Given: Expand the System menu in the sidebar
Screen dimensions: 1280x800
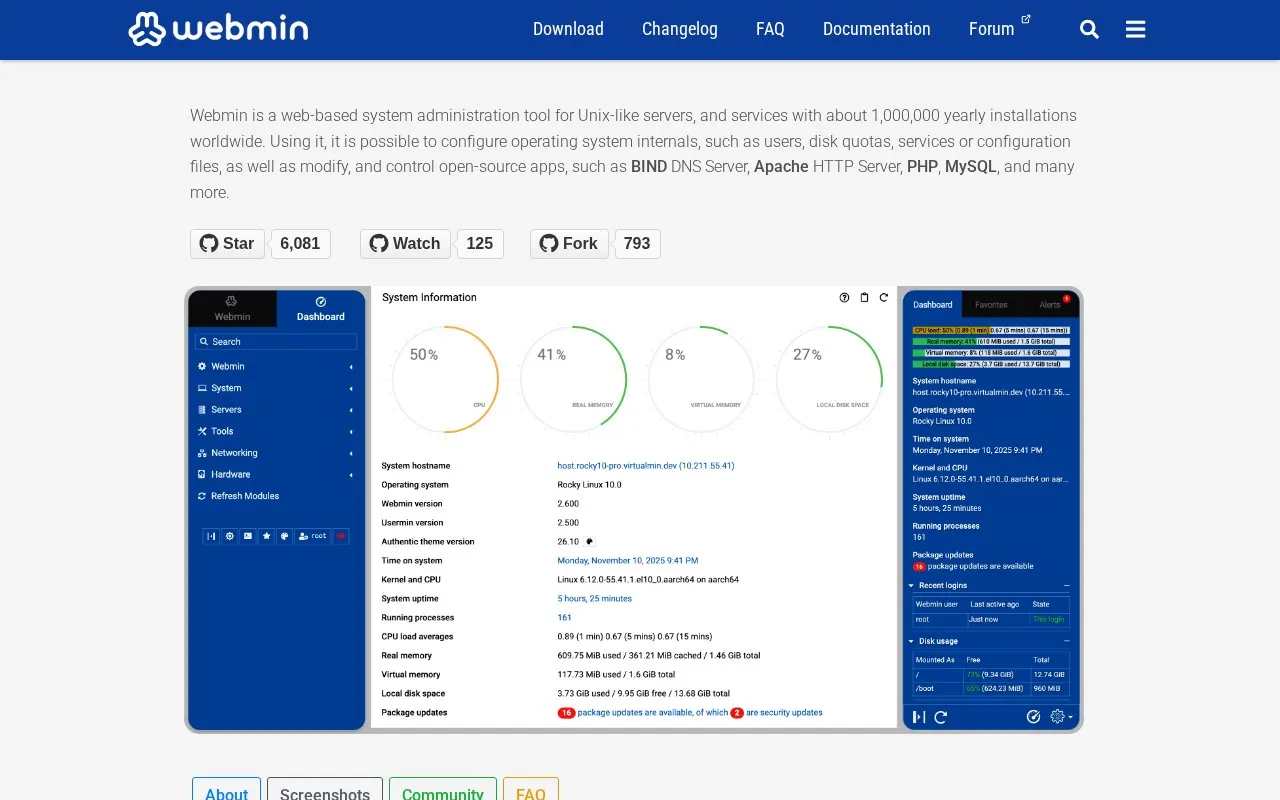Looking at the screenshot, I should [276, 388].
